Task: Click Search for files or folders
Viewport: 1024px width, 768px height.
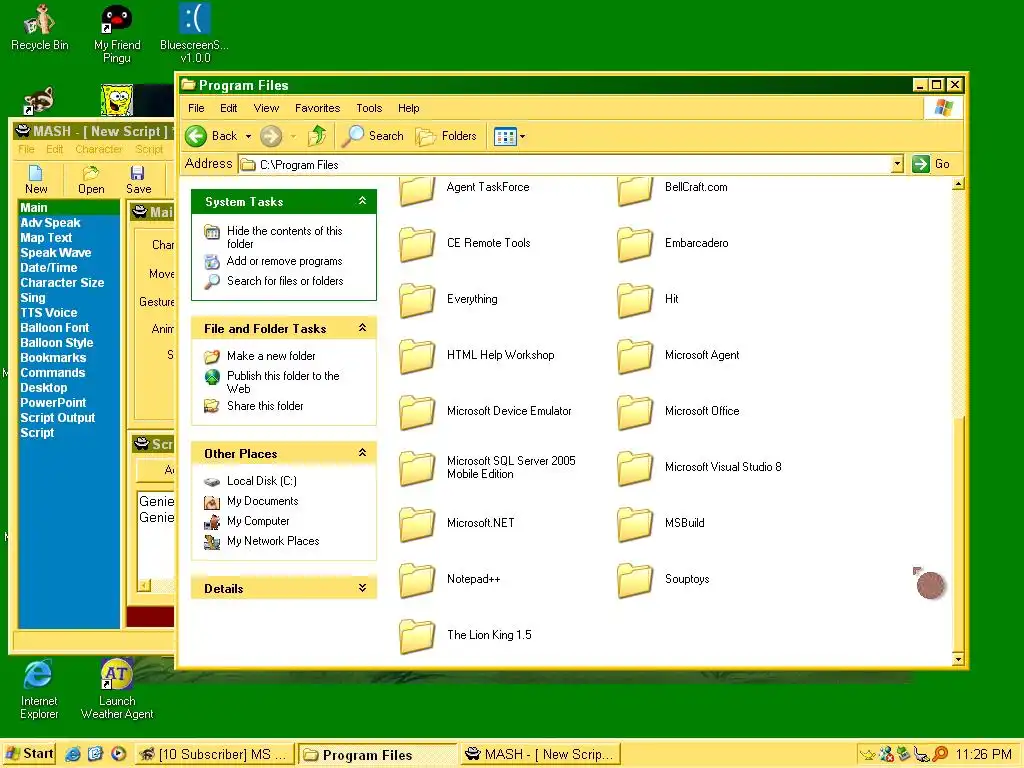Action: click(x=285, y=281)
